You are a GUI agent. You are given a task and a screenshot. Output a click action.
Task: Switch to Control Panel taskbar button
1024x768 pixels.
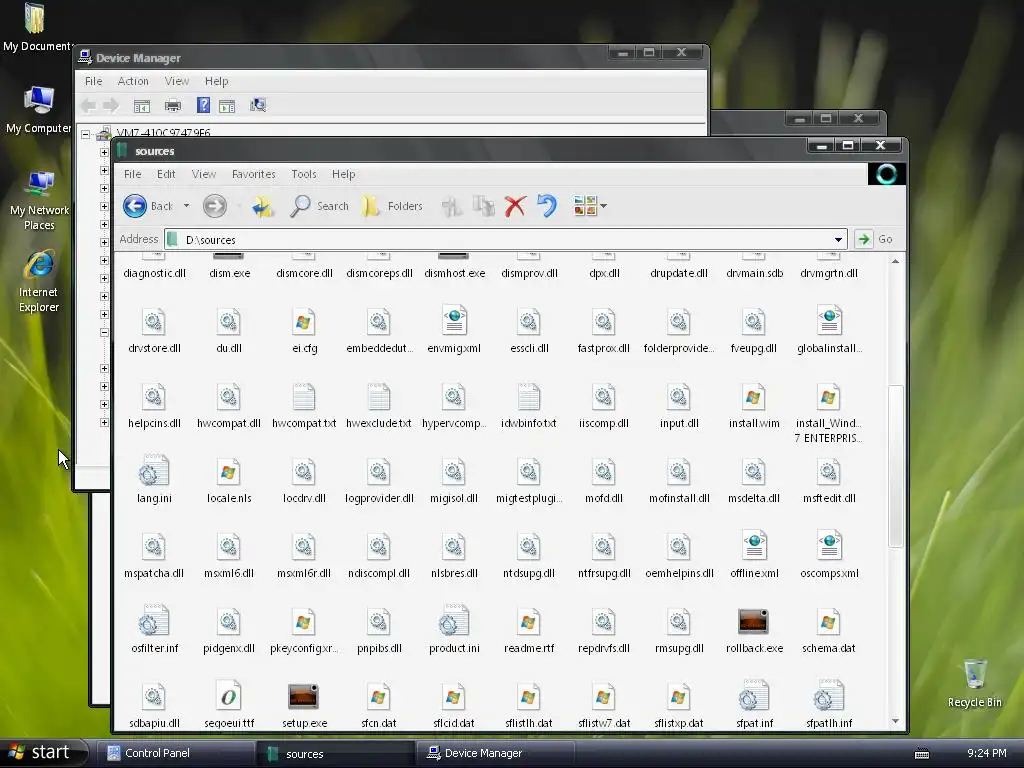click(175, 753)
